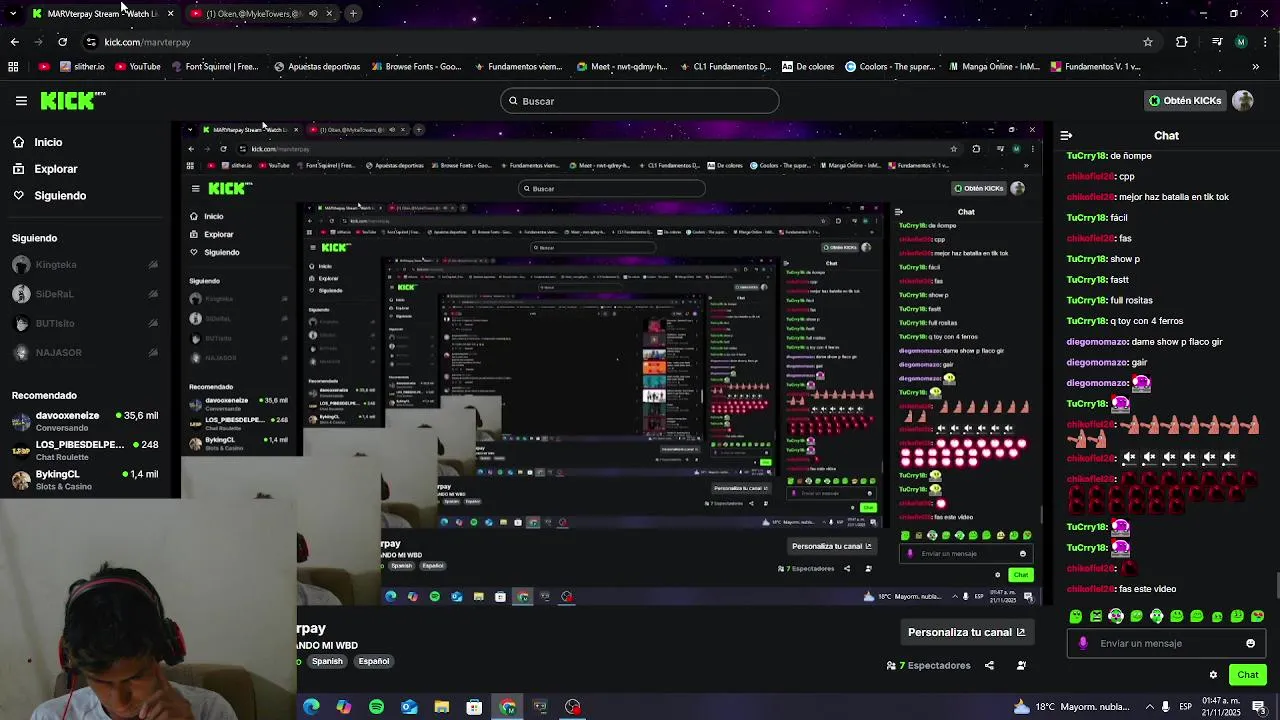Open the Chrome three-dot menu
This screenshot has width=1280, height=720.
point(1266,42)
